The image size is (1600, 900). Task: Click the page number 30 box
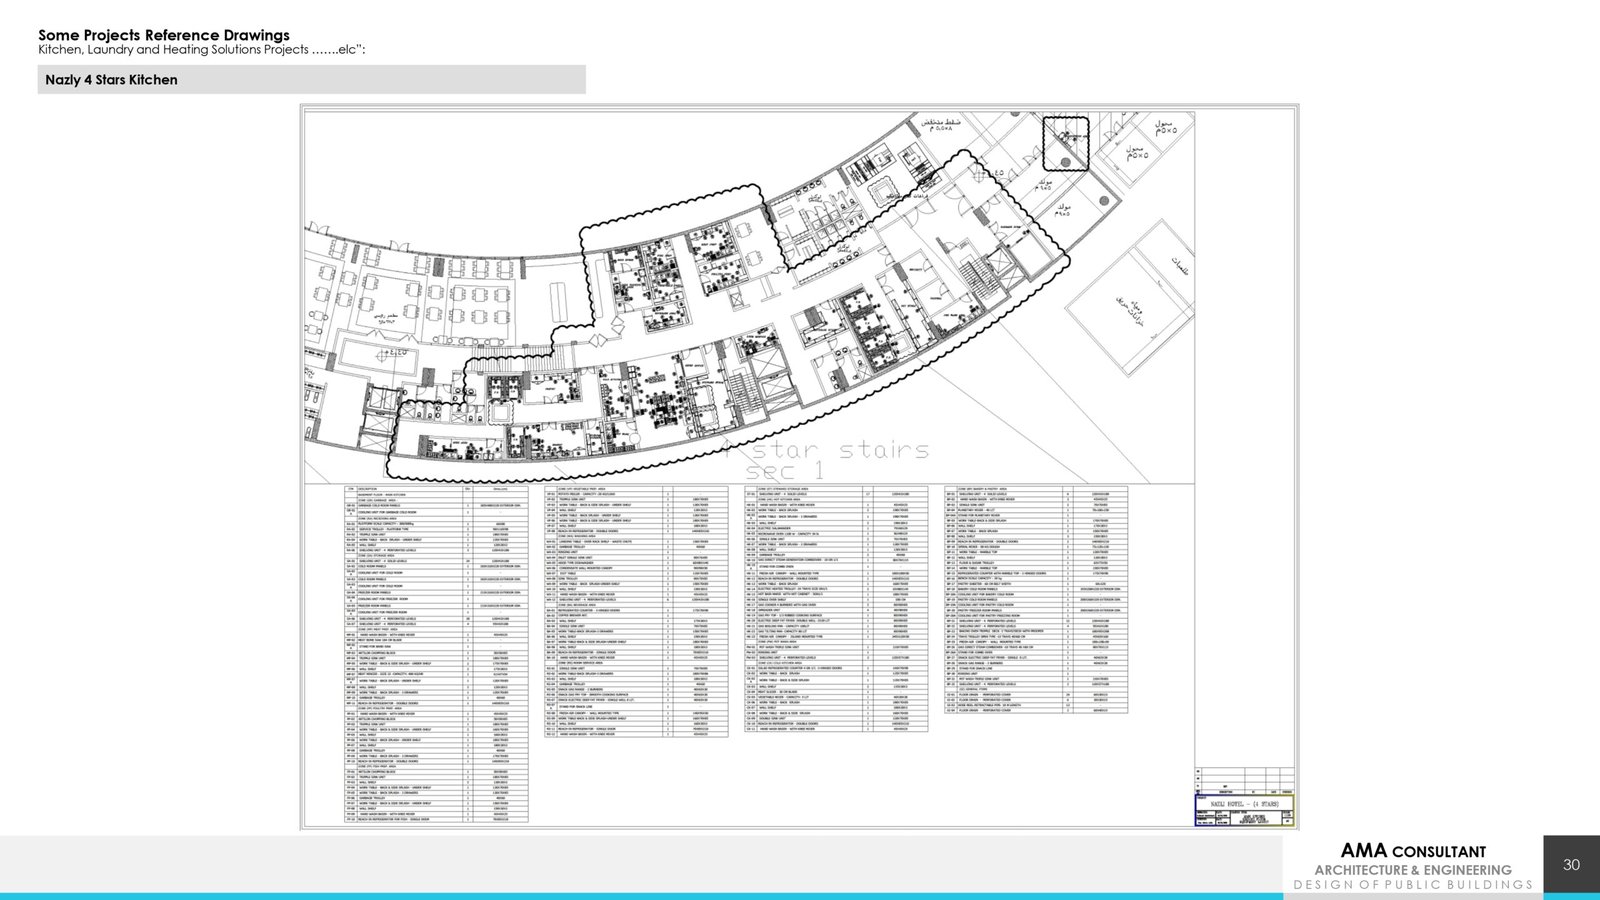[x=1571, y=864]
